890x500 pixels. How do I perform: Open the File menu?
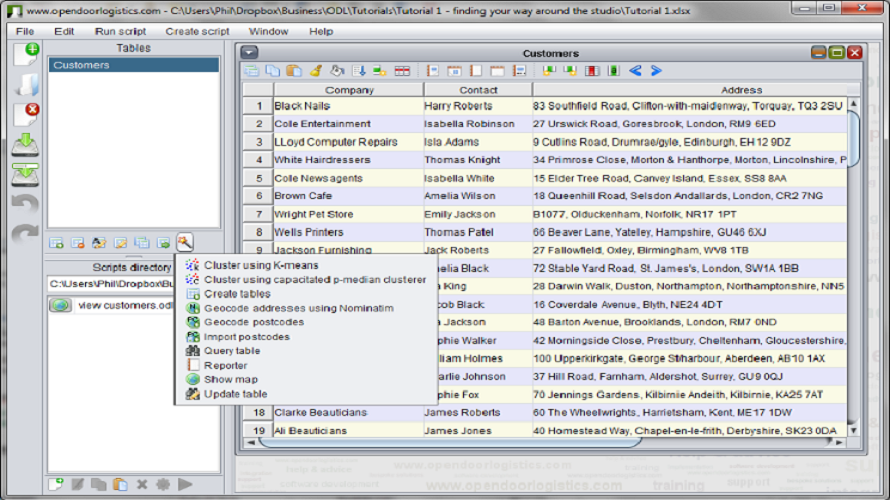coord(25,31)
